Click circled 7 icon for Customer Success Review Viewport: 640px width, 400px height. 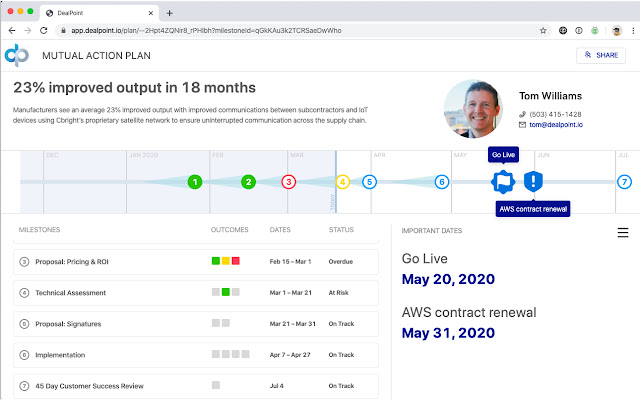point(24,386)
